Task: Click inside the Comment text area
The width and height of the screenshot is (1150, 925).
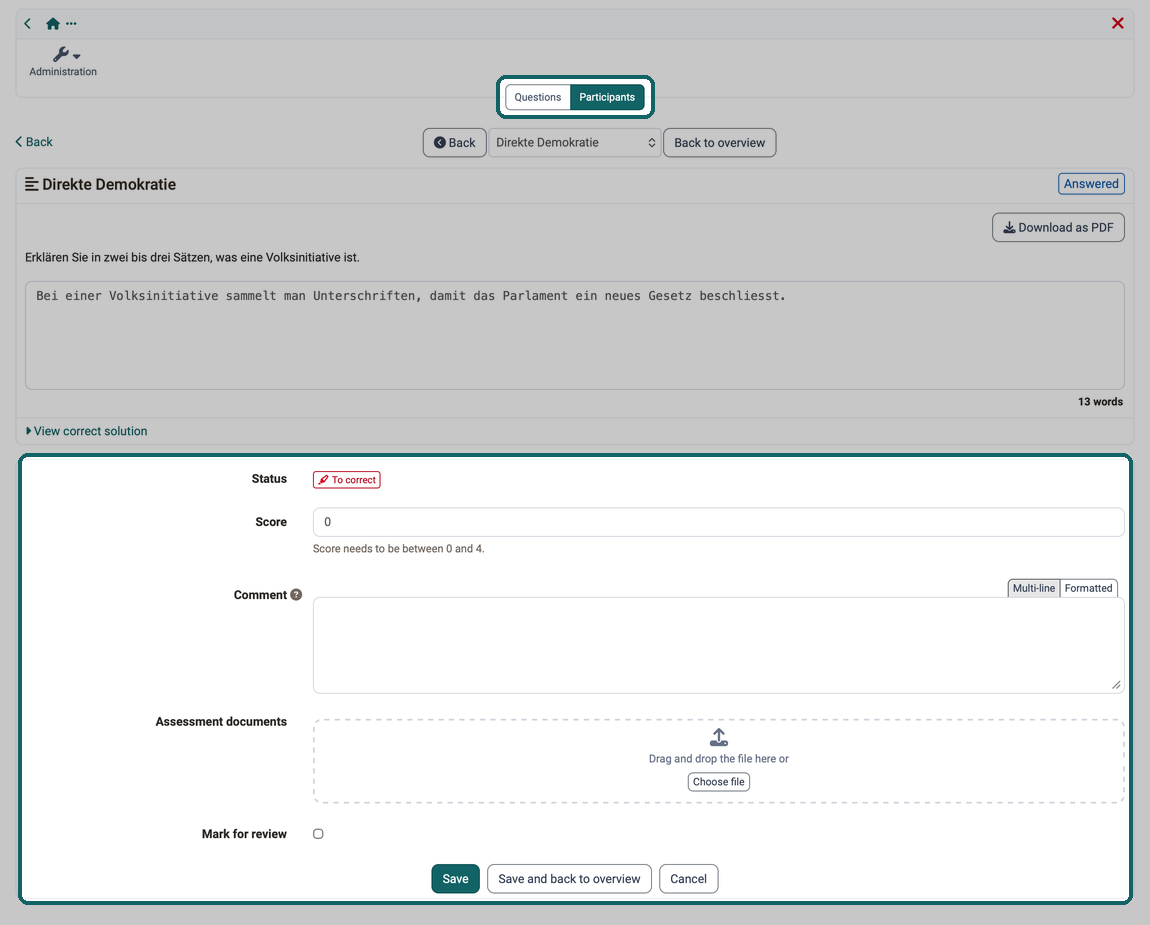Action: click(x=718, y=645)
